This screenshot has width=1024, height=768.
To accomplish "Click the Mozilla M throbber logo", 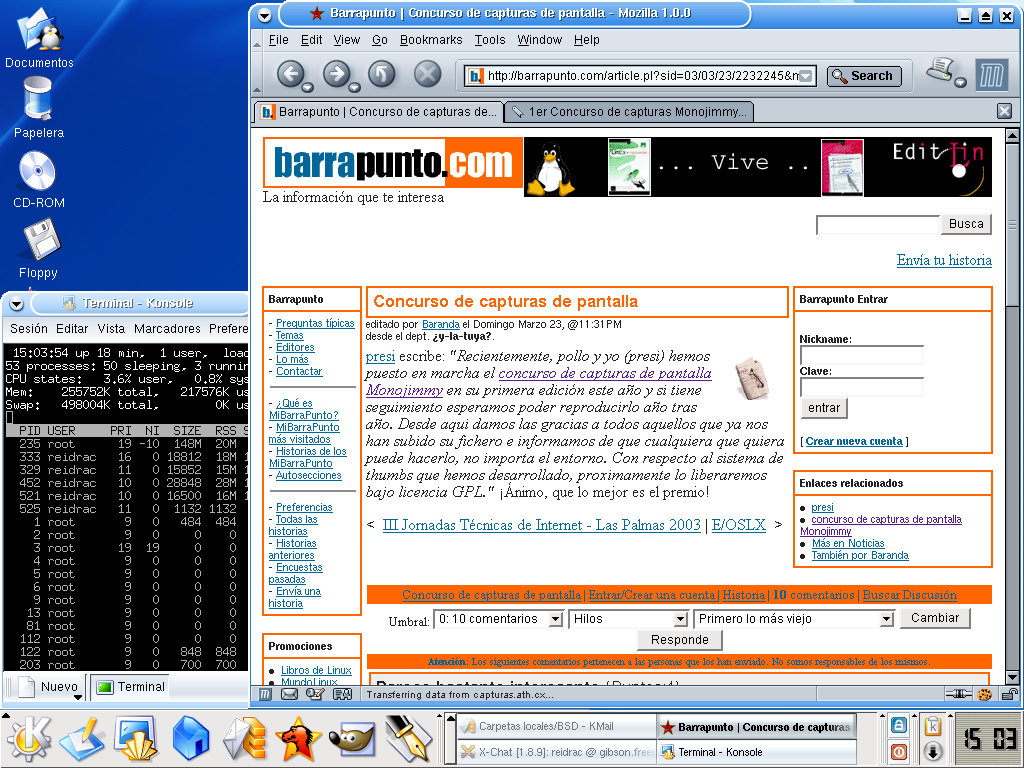I will (991, 75).
